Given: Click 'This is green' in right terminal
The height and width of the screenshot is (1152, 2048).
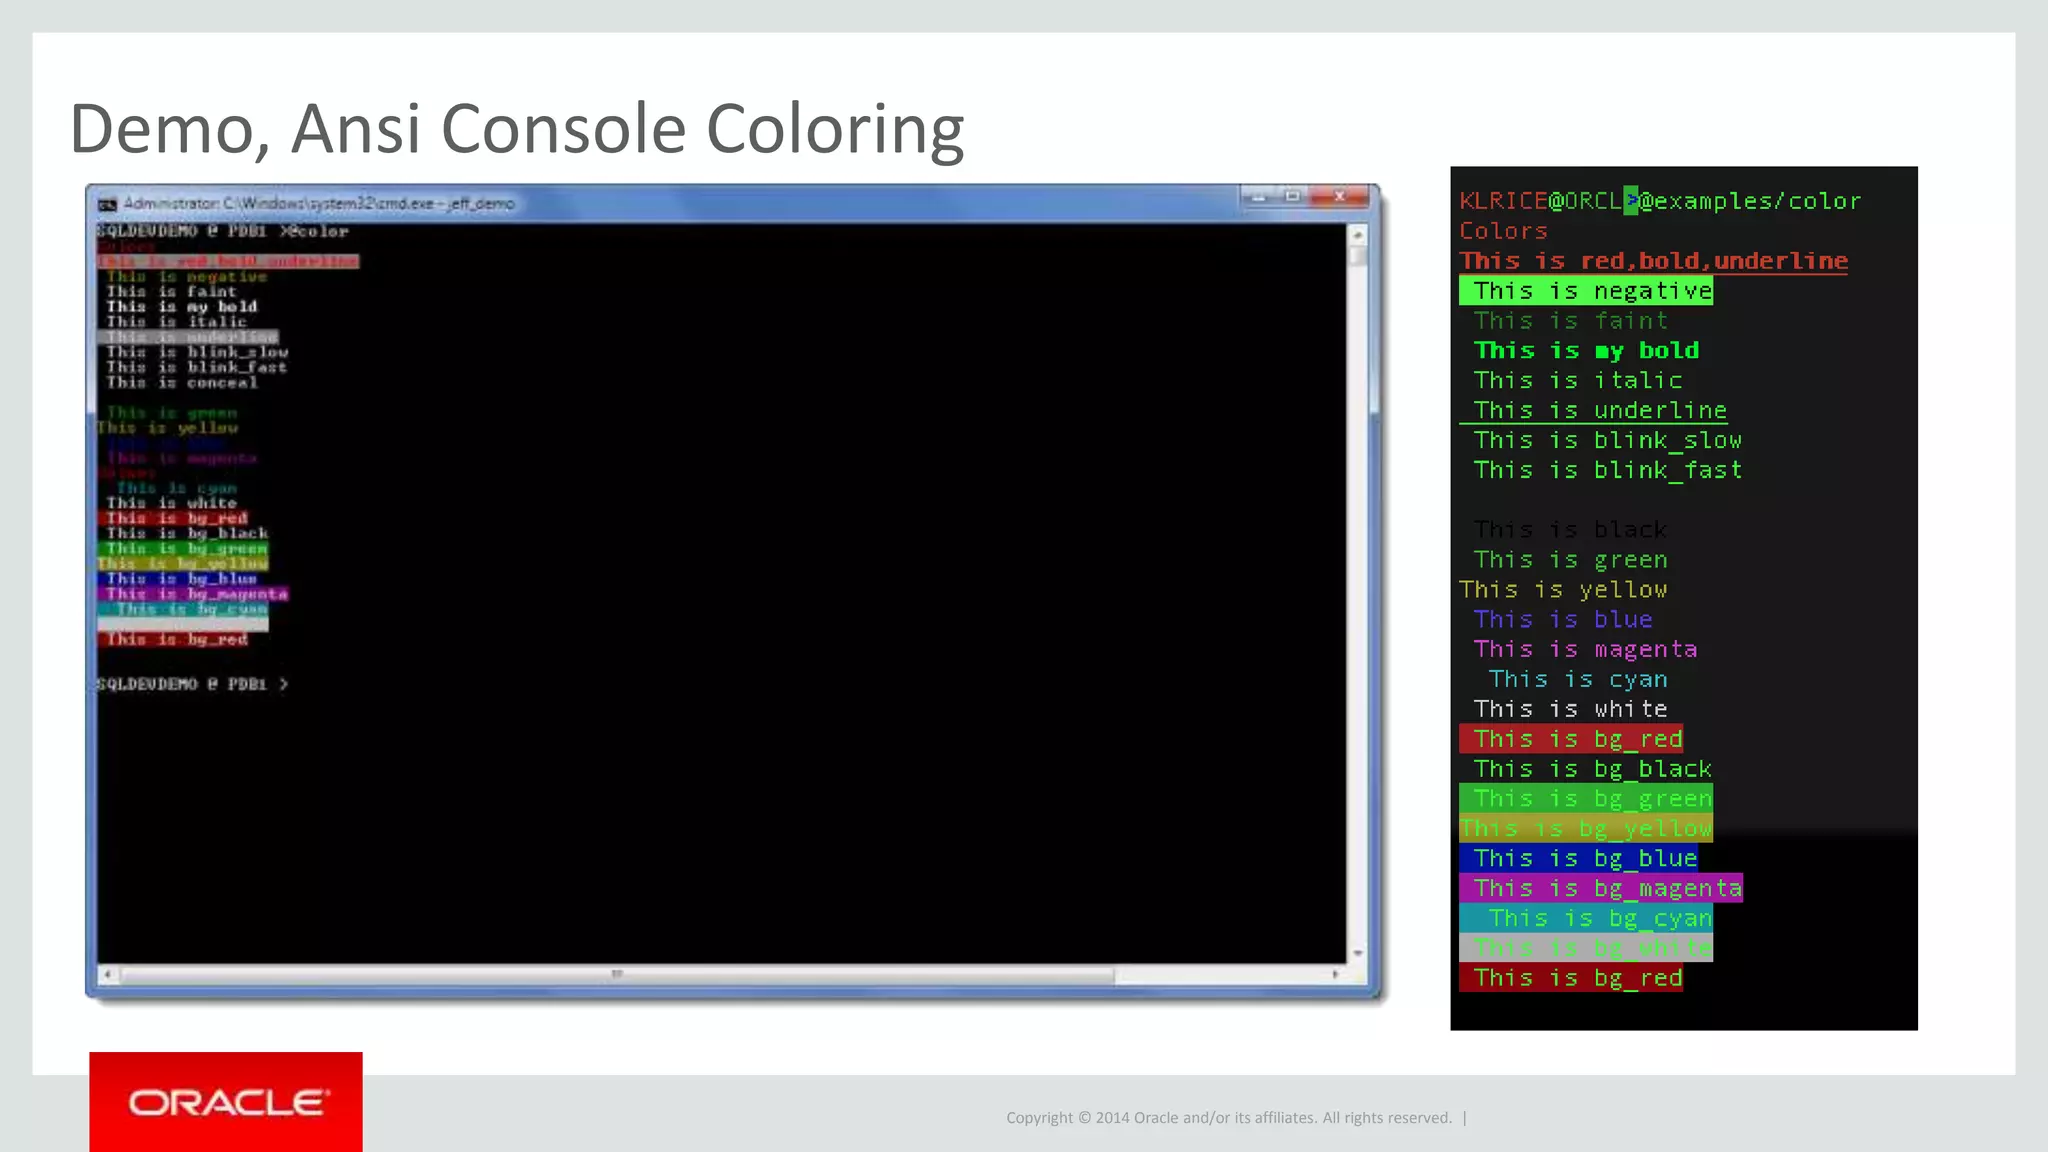Looking at the screenshot, I should coord(1570,560).
